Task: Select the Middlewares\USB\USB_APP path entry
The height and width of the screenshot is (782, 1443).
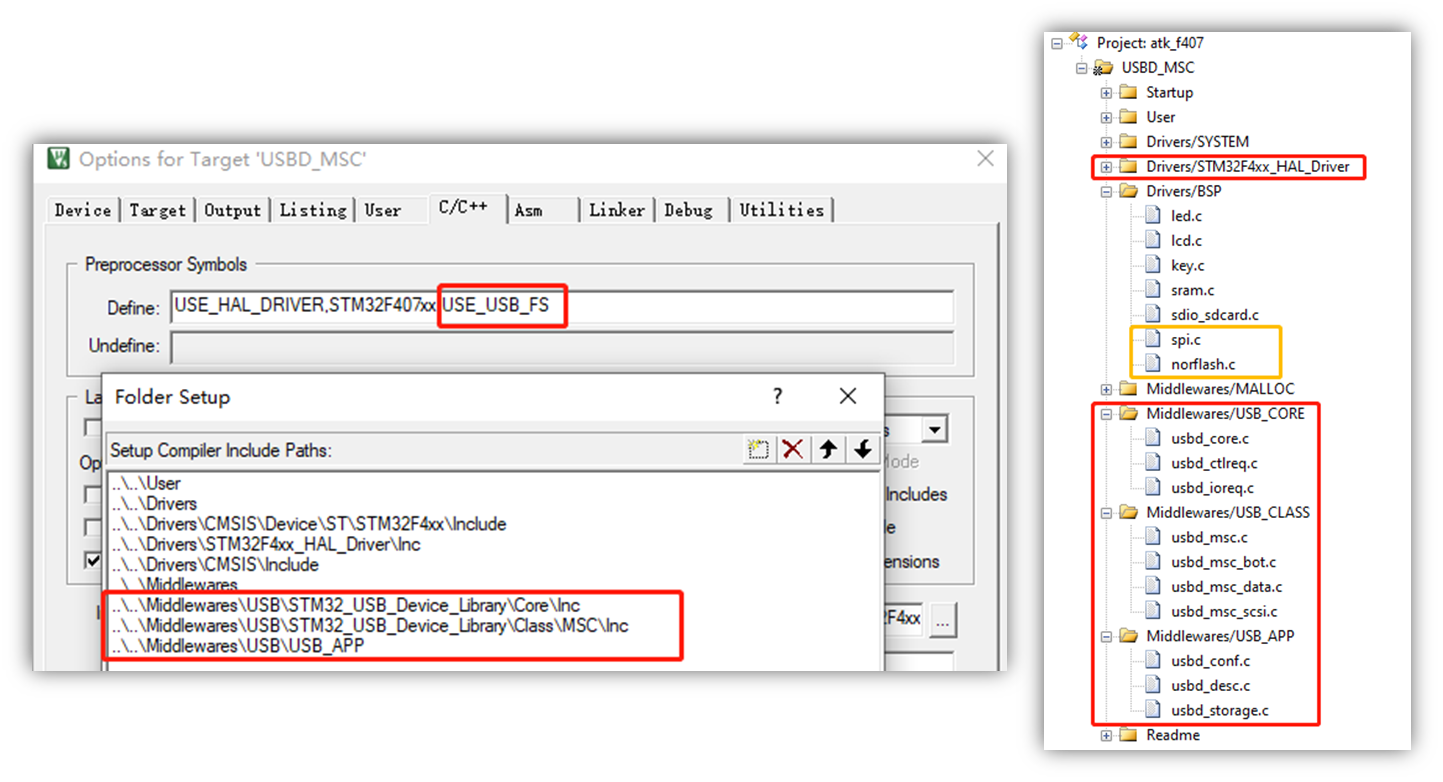Action: (x=238, y=646)
